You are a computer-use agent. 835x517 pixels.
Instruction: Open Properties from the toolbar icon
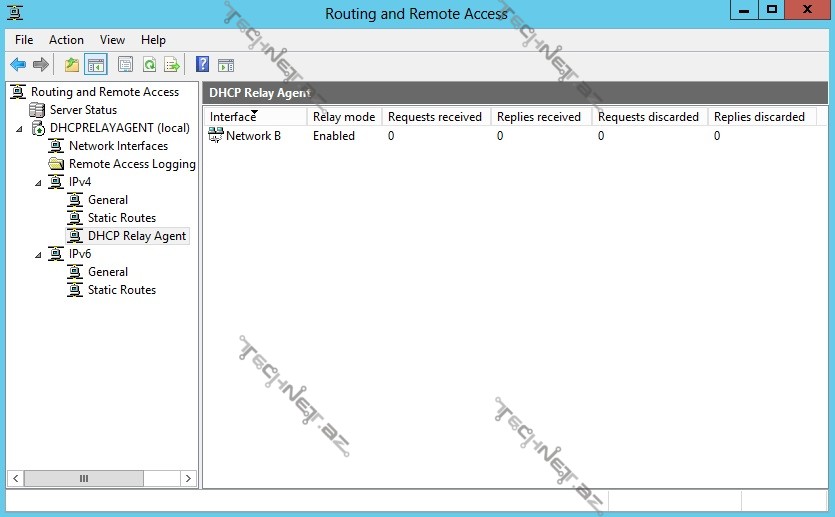125,65
